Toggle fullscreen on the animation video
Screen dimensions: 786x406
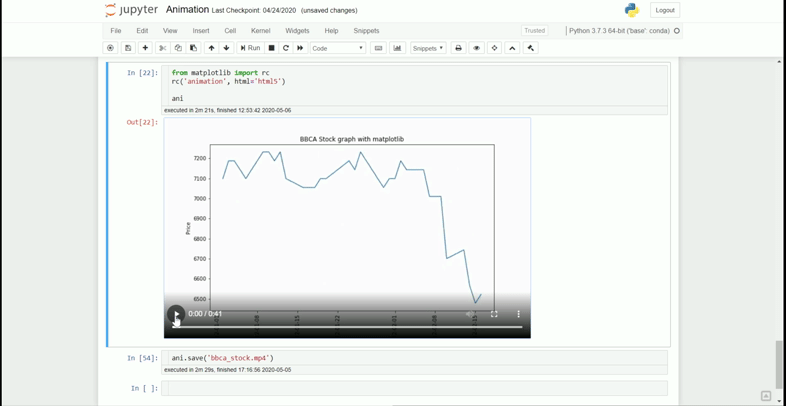(494, 314)
